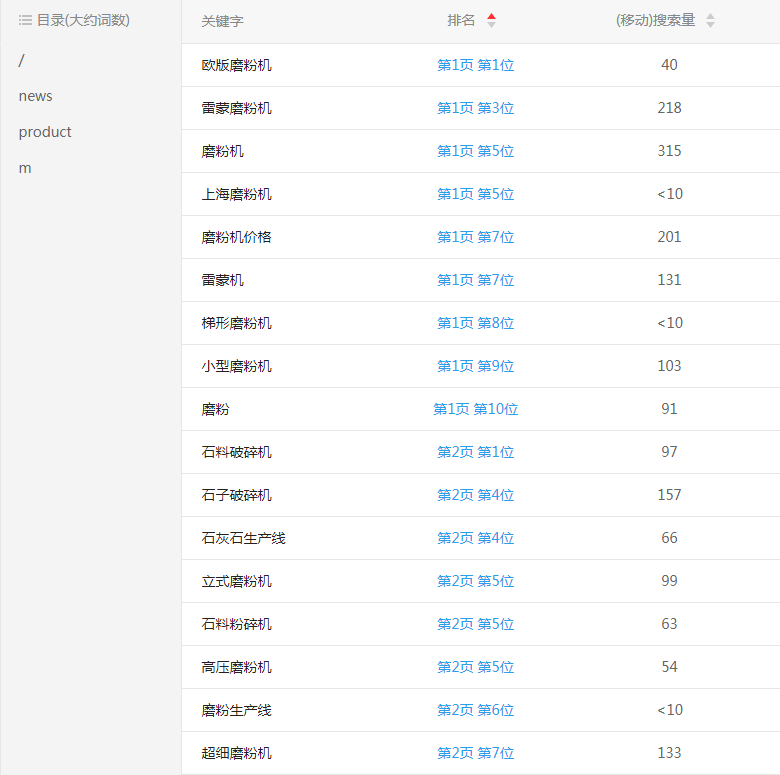
Task: Select the keyword 磨粉机价格
Action: [236, 237]
